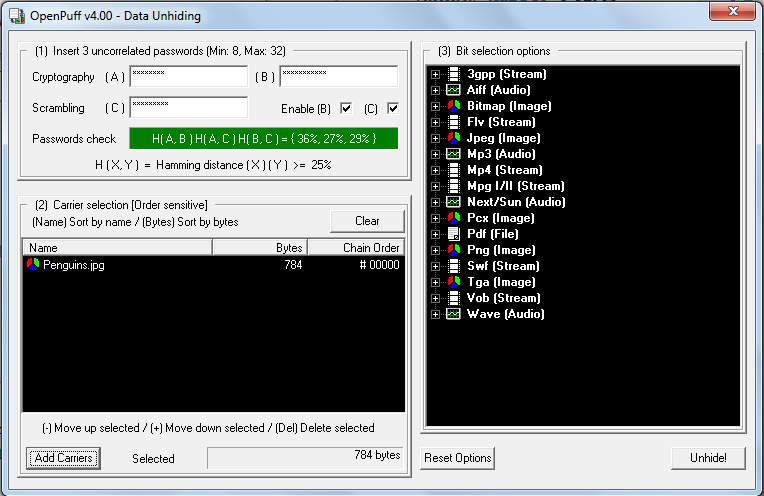Toggle the Enable (C) checkbox
The height and width of the screenshot is (496, 764).
tap(393, 108)
